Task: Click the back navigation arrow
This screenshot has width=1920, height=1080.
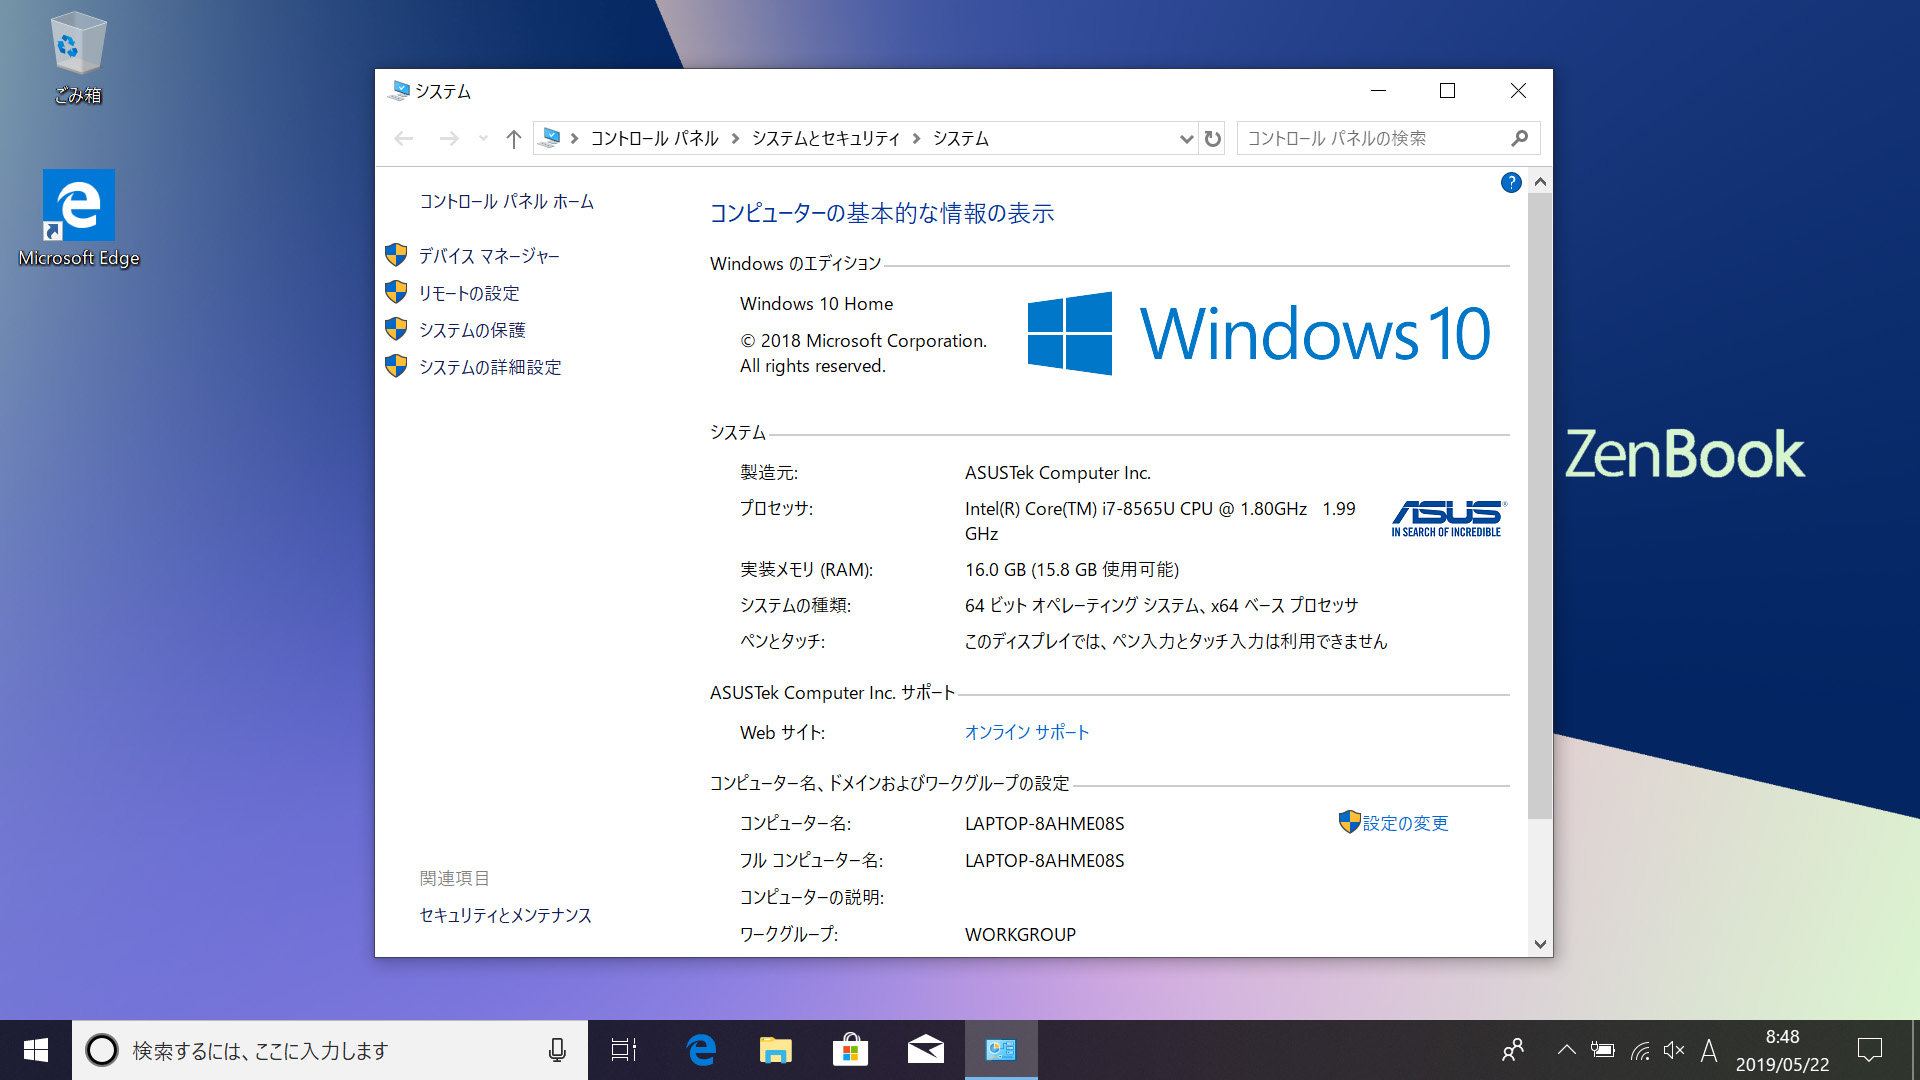Action: 403,138
